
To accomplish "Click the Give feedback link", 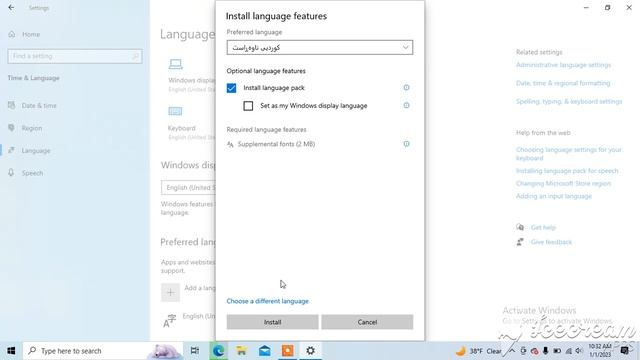I will coord(551,242).
